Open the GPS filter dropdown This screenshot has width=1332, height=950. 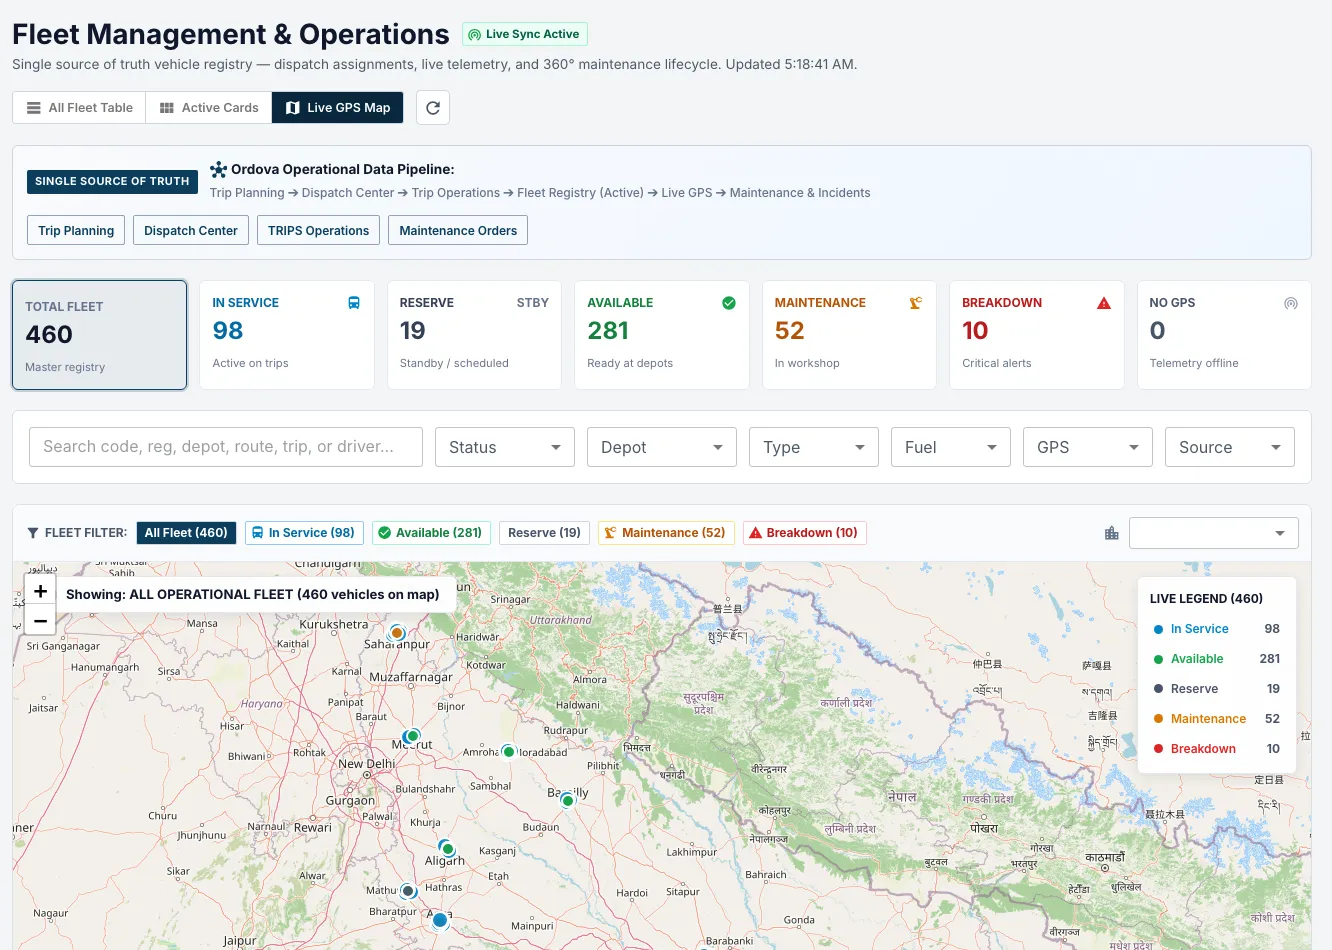click(x=1088, y=447)
